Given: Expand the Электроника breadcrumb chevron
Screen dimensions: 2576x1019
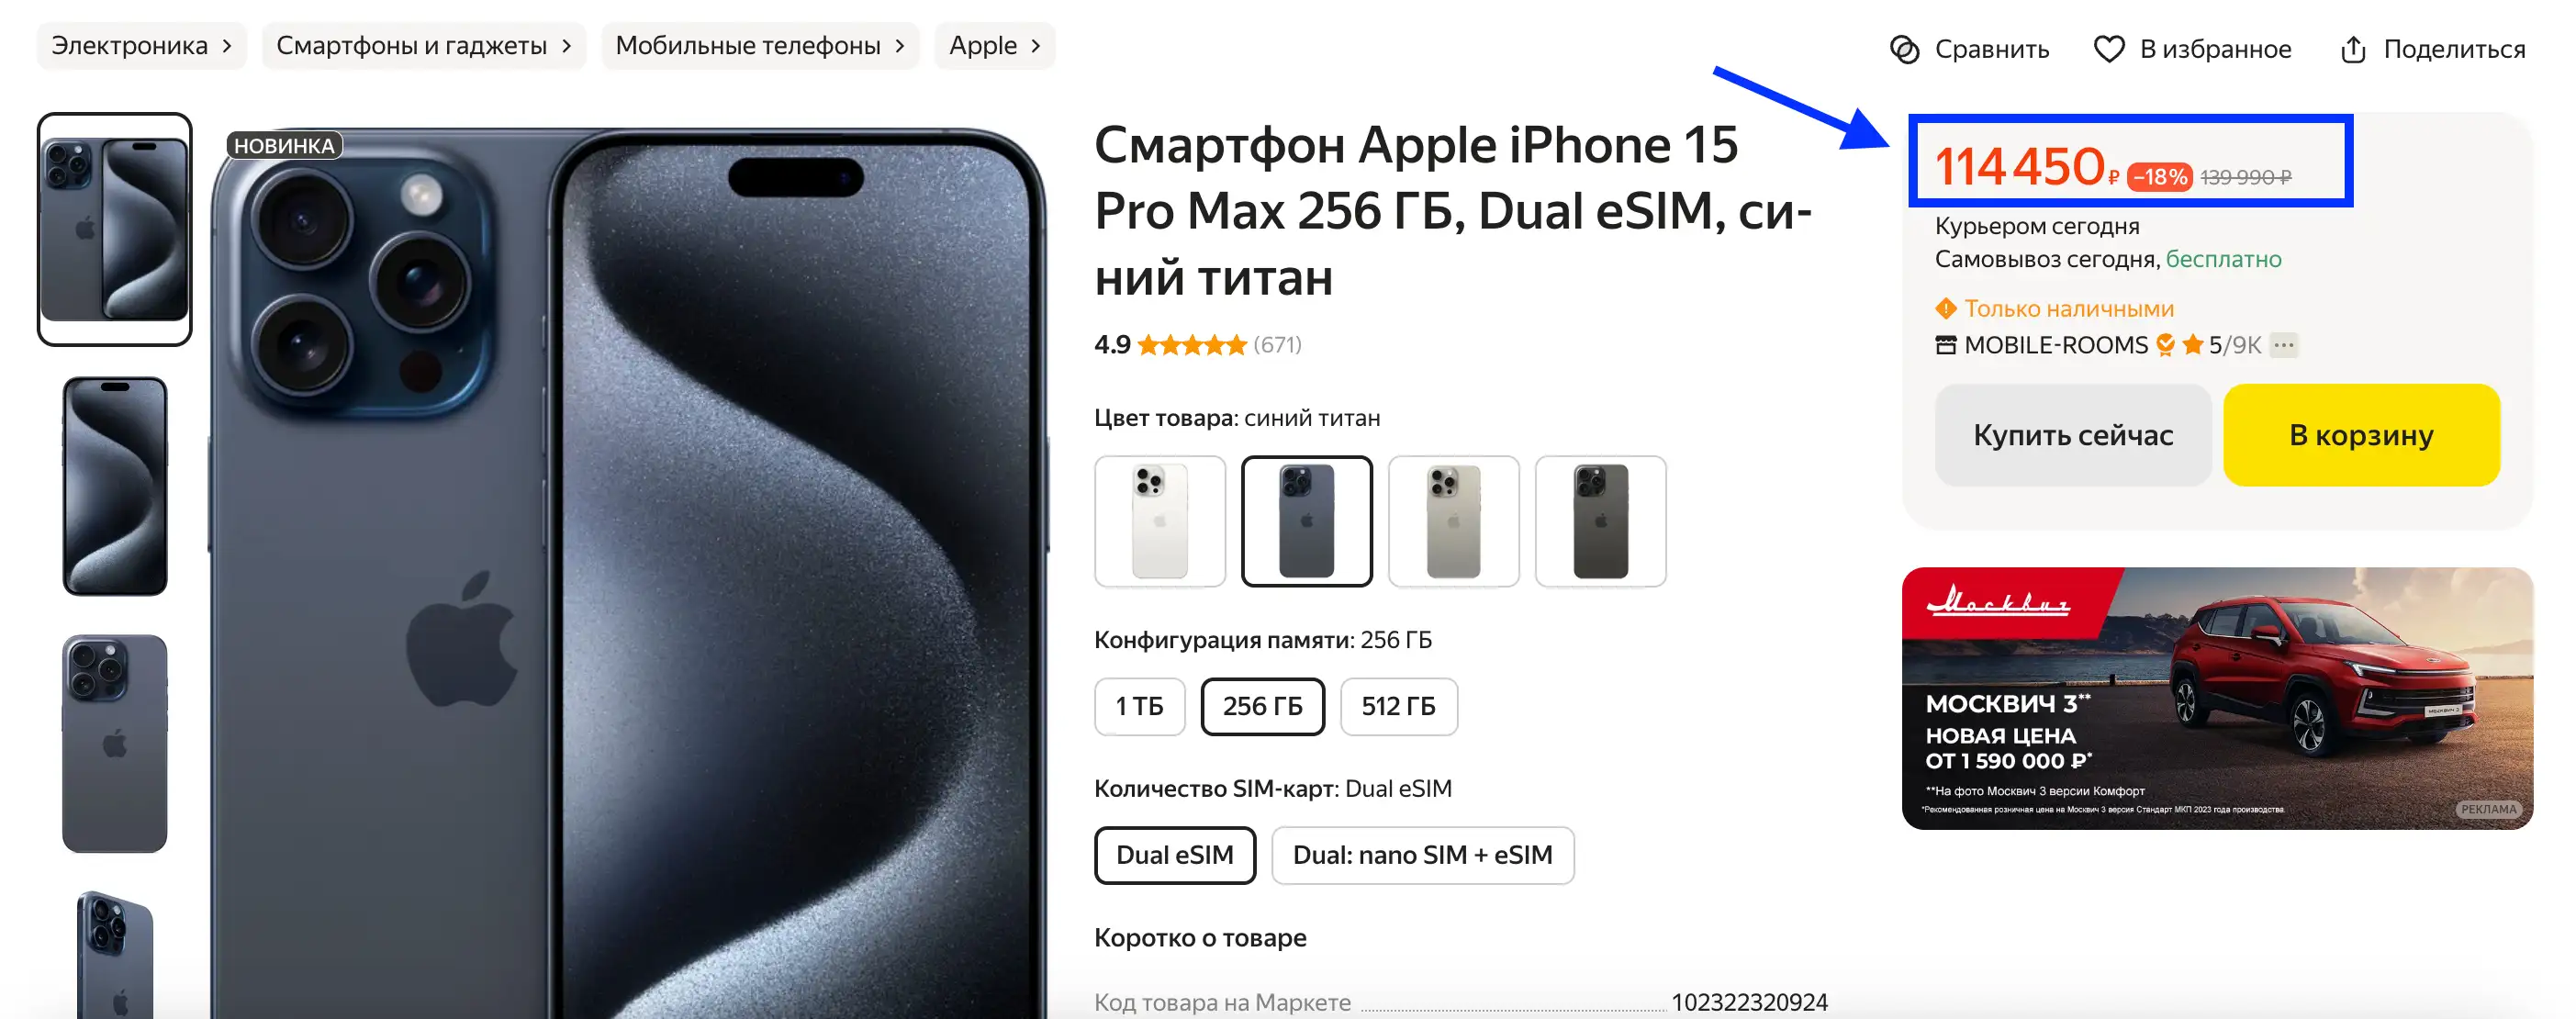Looking at the screenshot, I should (227, 46).
